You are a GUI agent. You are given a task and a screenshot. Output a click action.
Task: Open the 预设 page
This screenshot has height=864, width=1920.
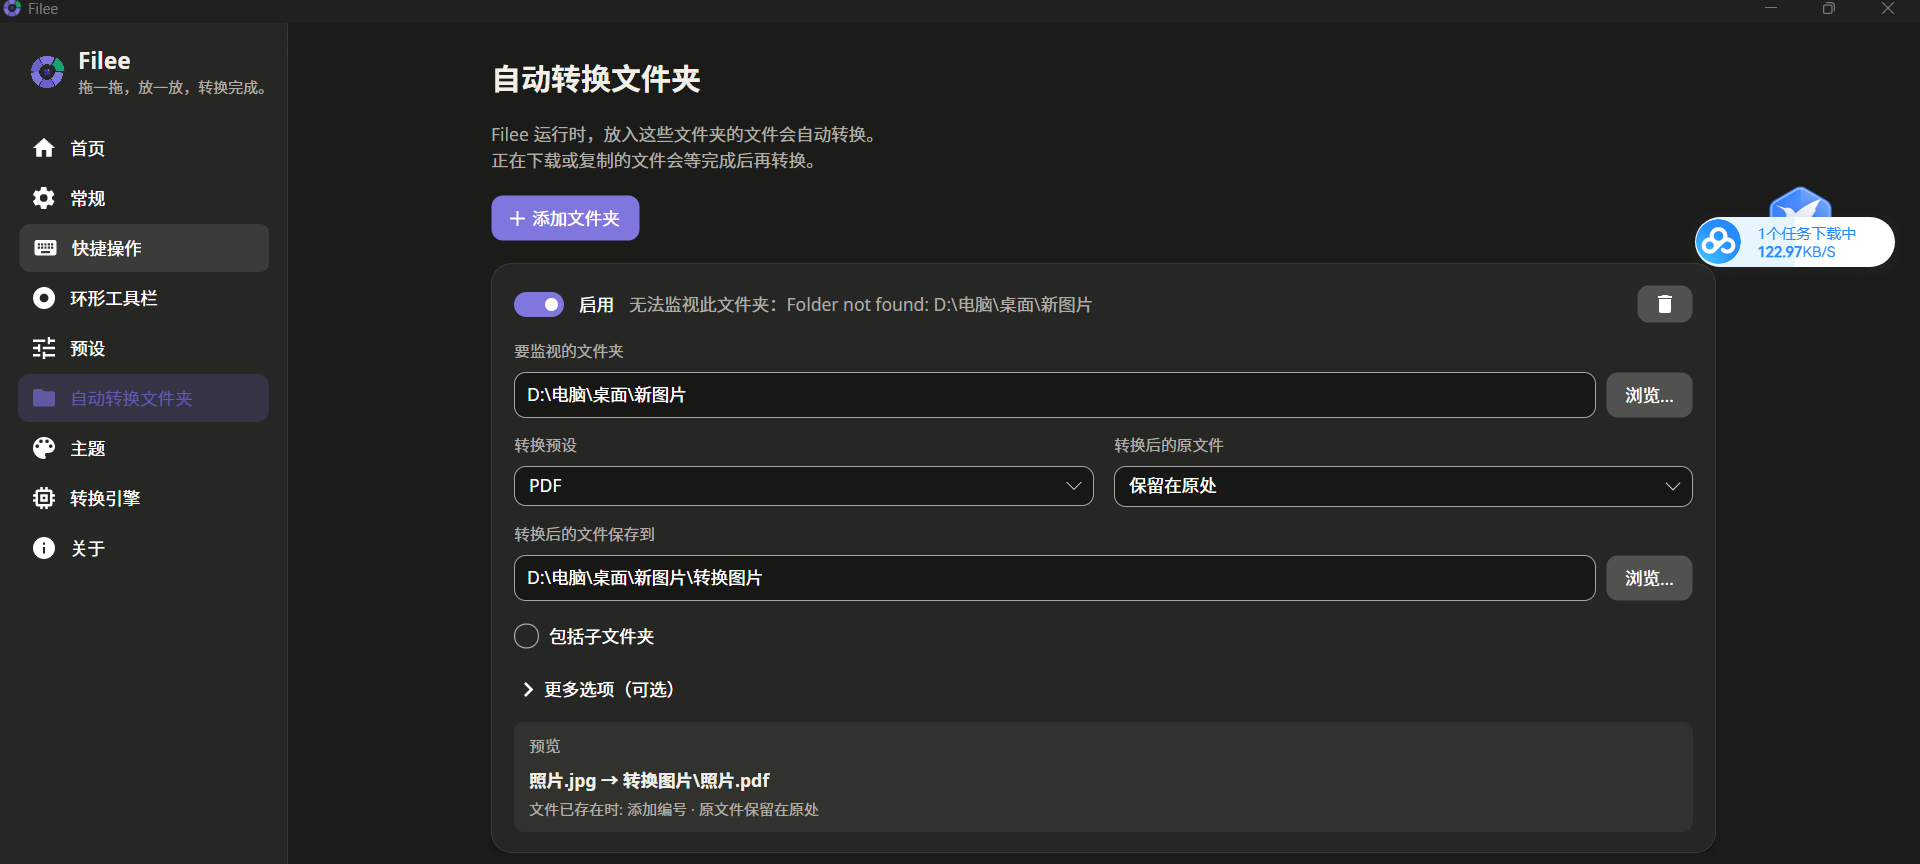click(x=143, y=348)
